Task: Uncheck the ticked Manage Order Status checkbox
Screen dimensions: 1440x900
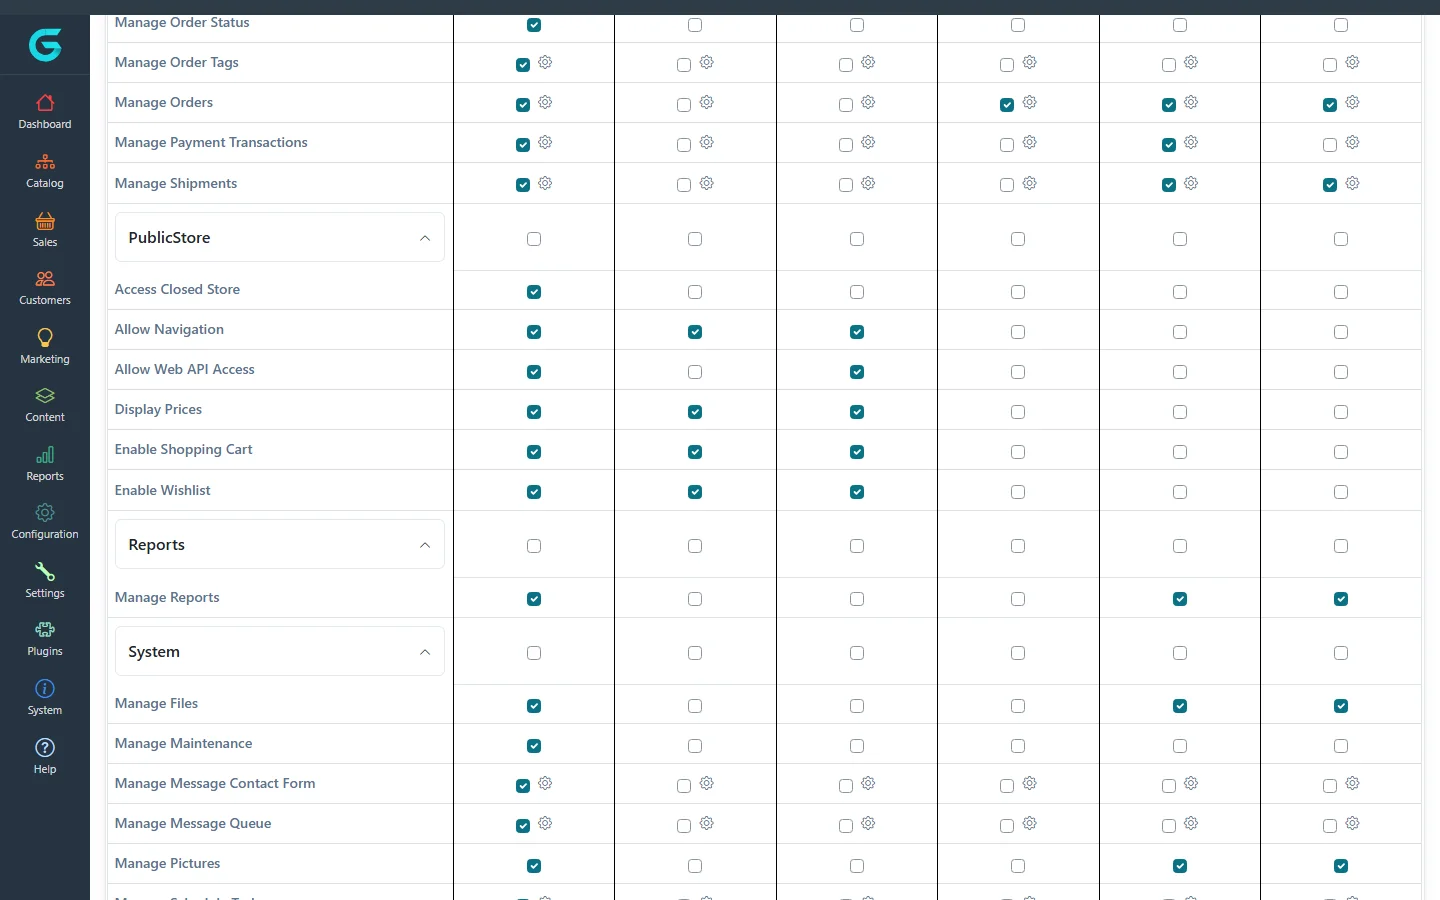Action: 534,25
